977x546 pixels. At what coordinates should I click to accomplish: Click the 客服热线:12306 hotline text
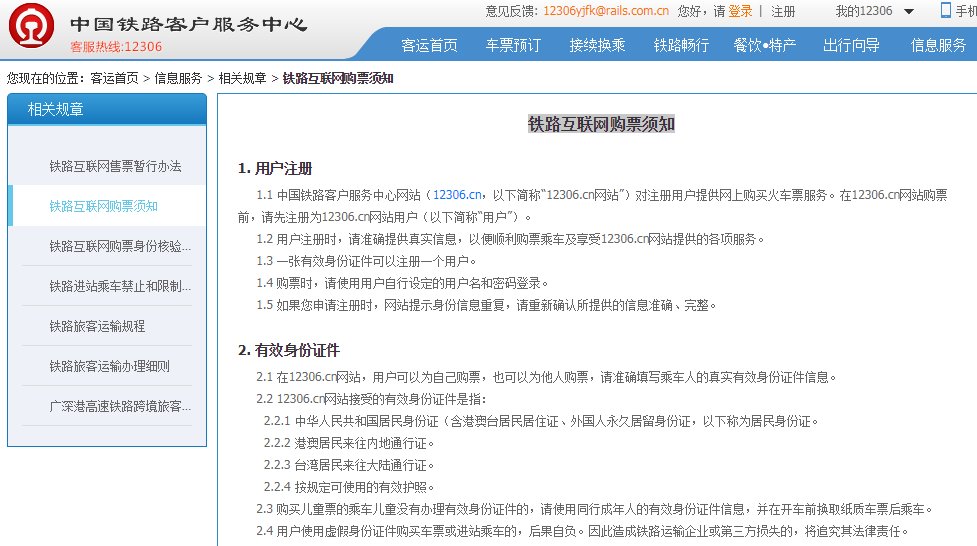pyautogui.click(x=116, y=47)
